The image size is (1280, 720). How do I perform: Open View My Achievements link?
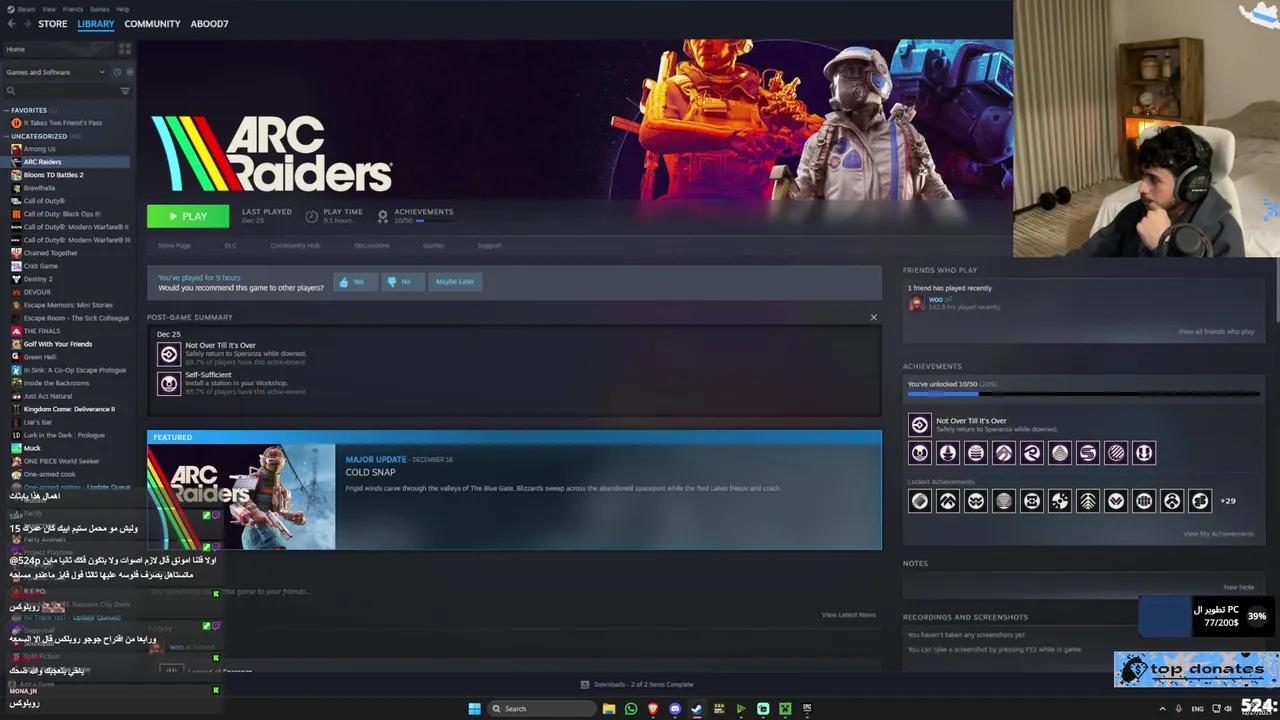pos(1218,534)
